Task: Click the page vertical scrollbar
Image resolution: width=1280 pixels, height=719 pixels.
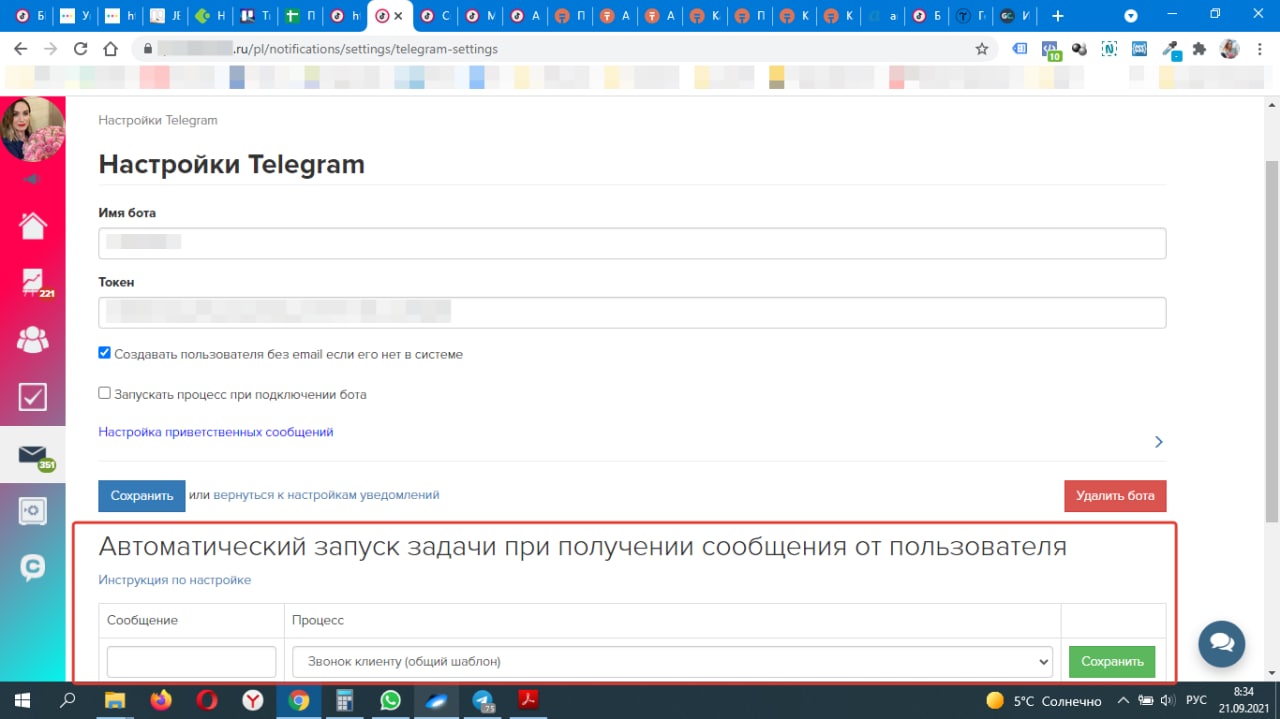Action: [1271, 340]
